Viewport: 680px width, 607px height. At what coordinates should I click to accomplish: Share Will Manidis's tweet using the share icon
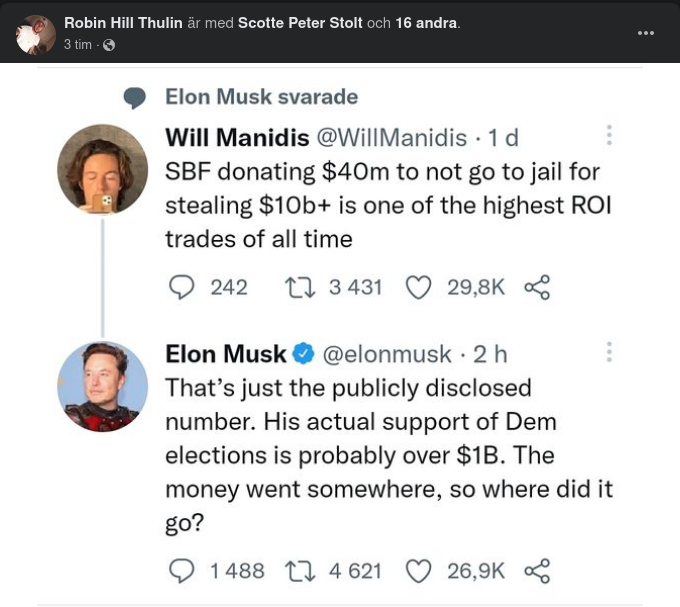click(x=537, y=288)
